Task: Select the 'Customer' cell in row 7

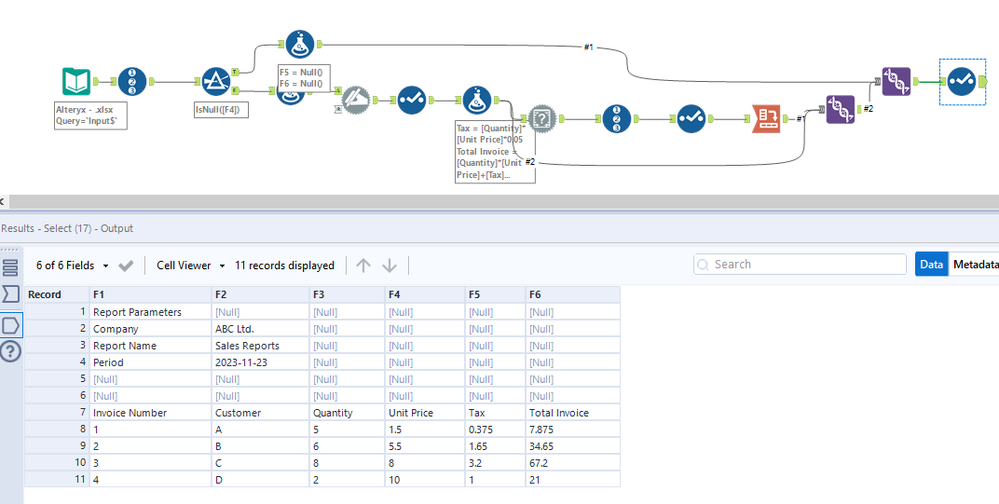Action: [261, 413]
